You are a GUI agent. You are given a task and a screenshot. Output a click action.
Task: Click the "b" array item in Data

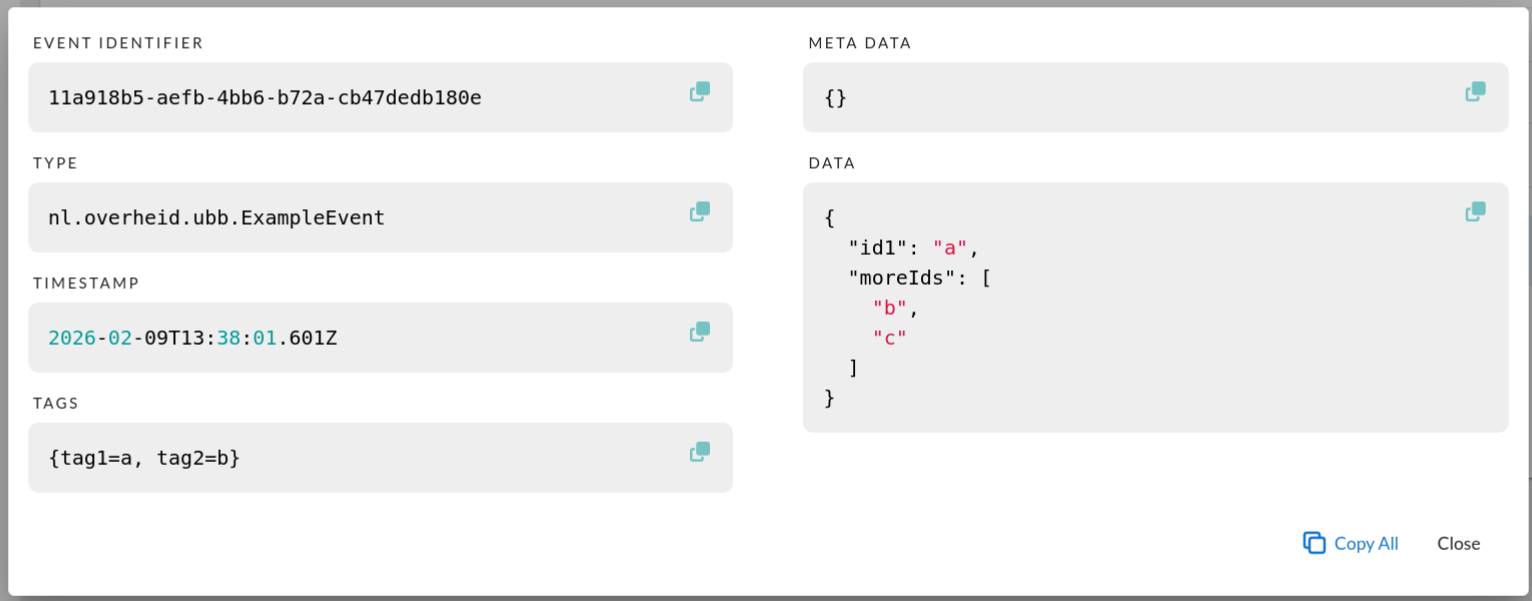(x=889, y=308)
